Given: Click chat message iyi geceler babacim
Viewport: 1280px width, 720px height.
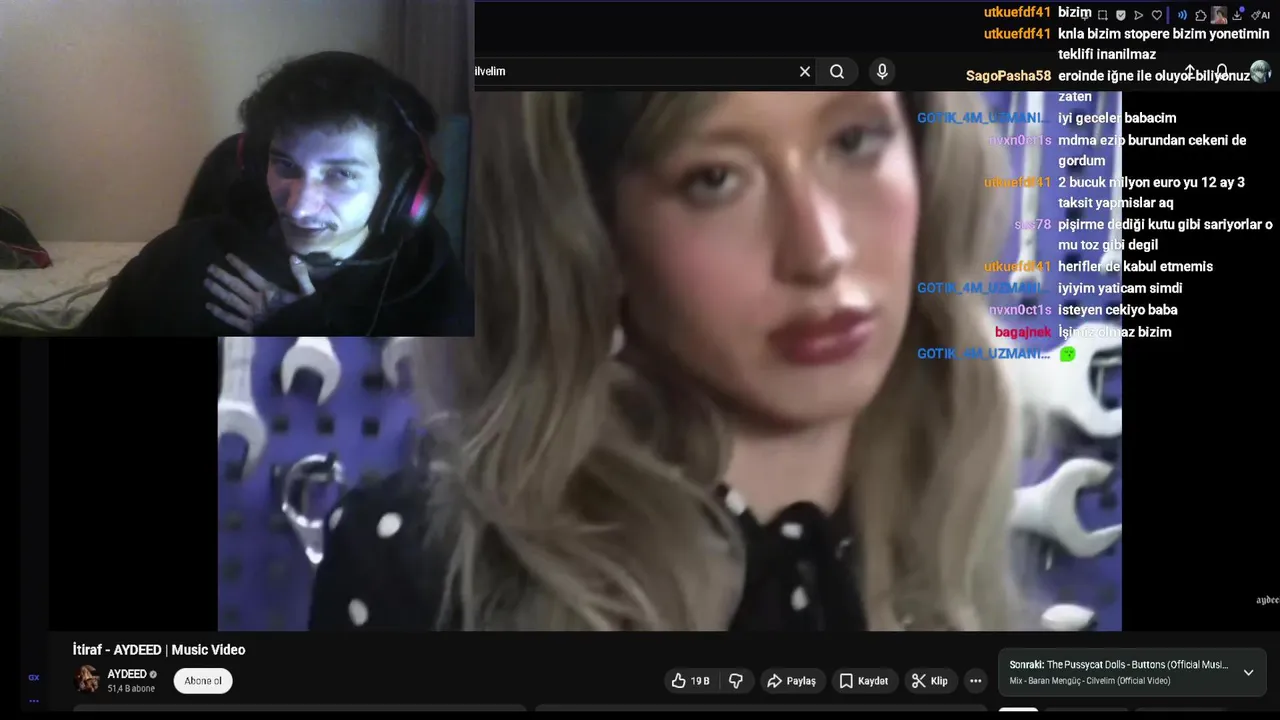Looking at the screenshot, I should coord(1117,118).
